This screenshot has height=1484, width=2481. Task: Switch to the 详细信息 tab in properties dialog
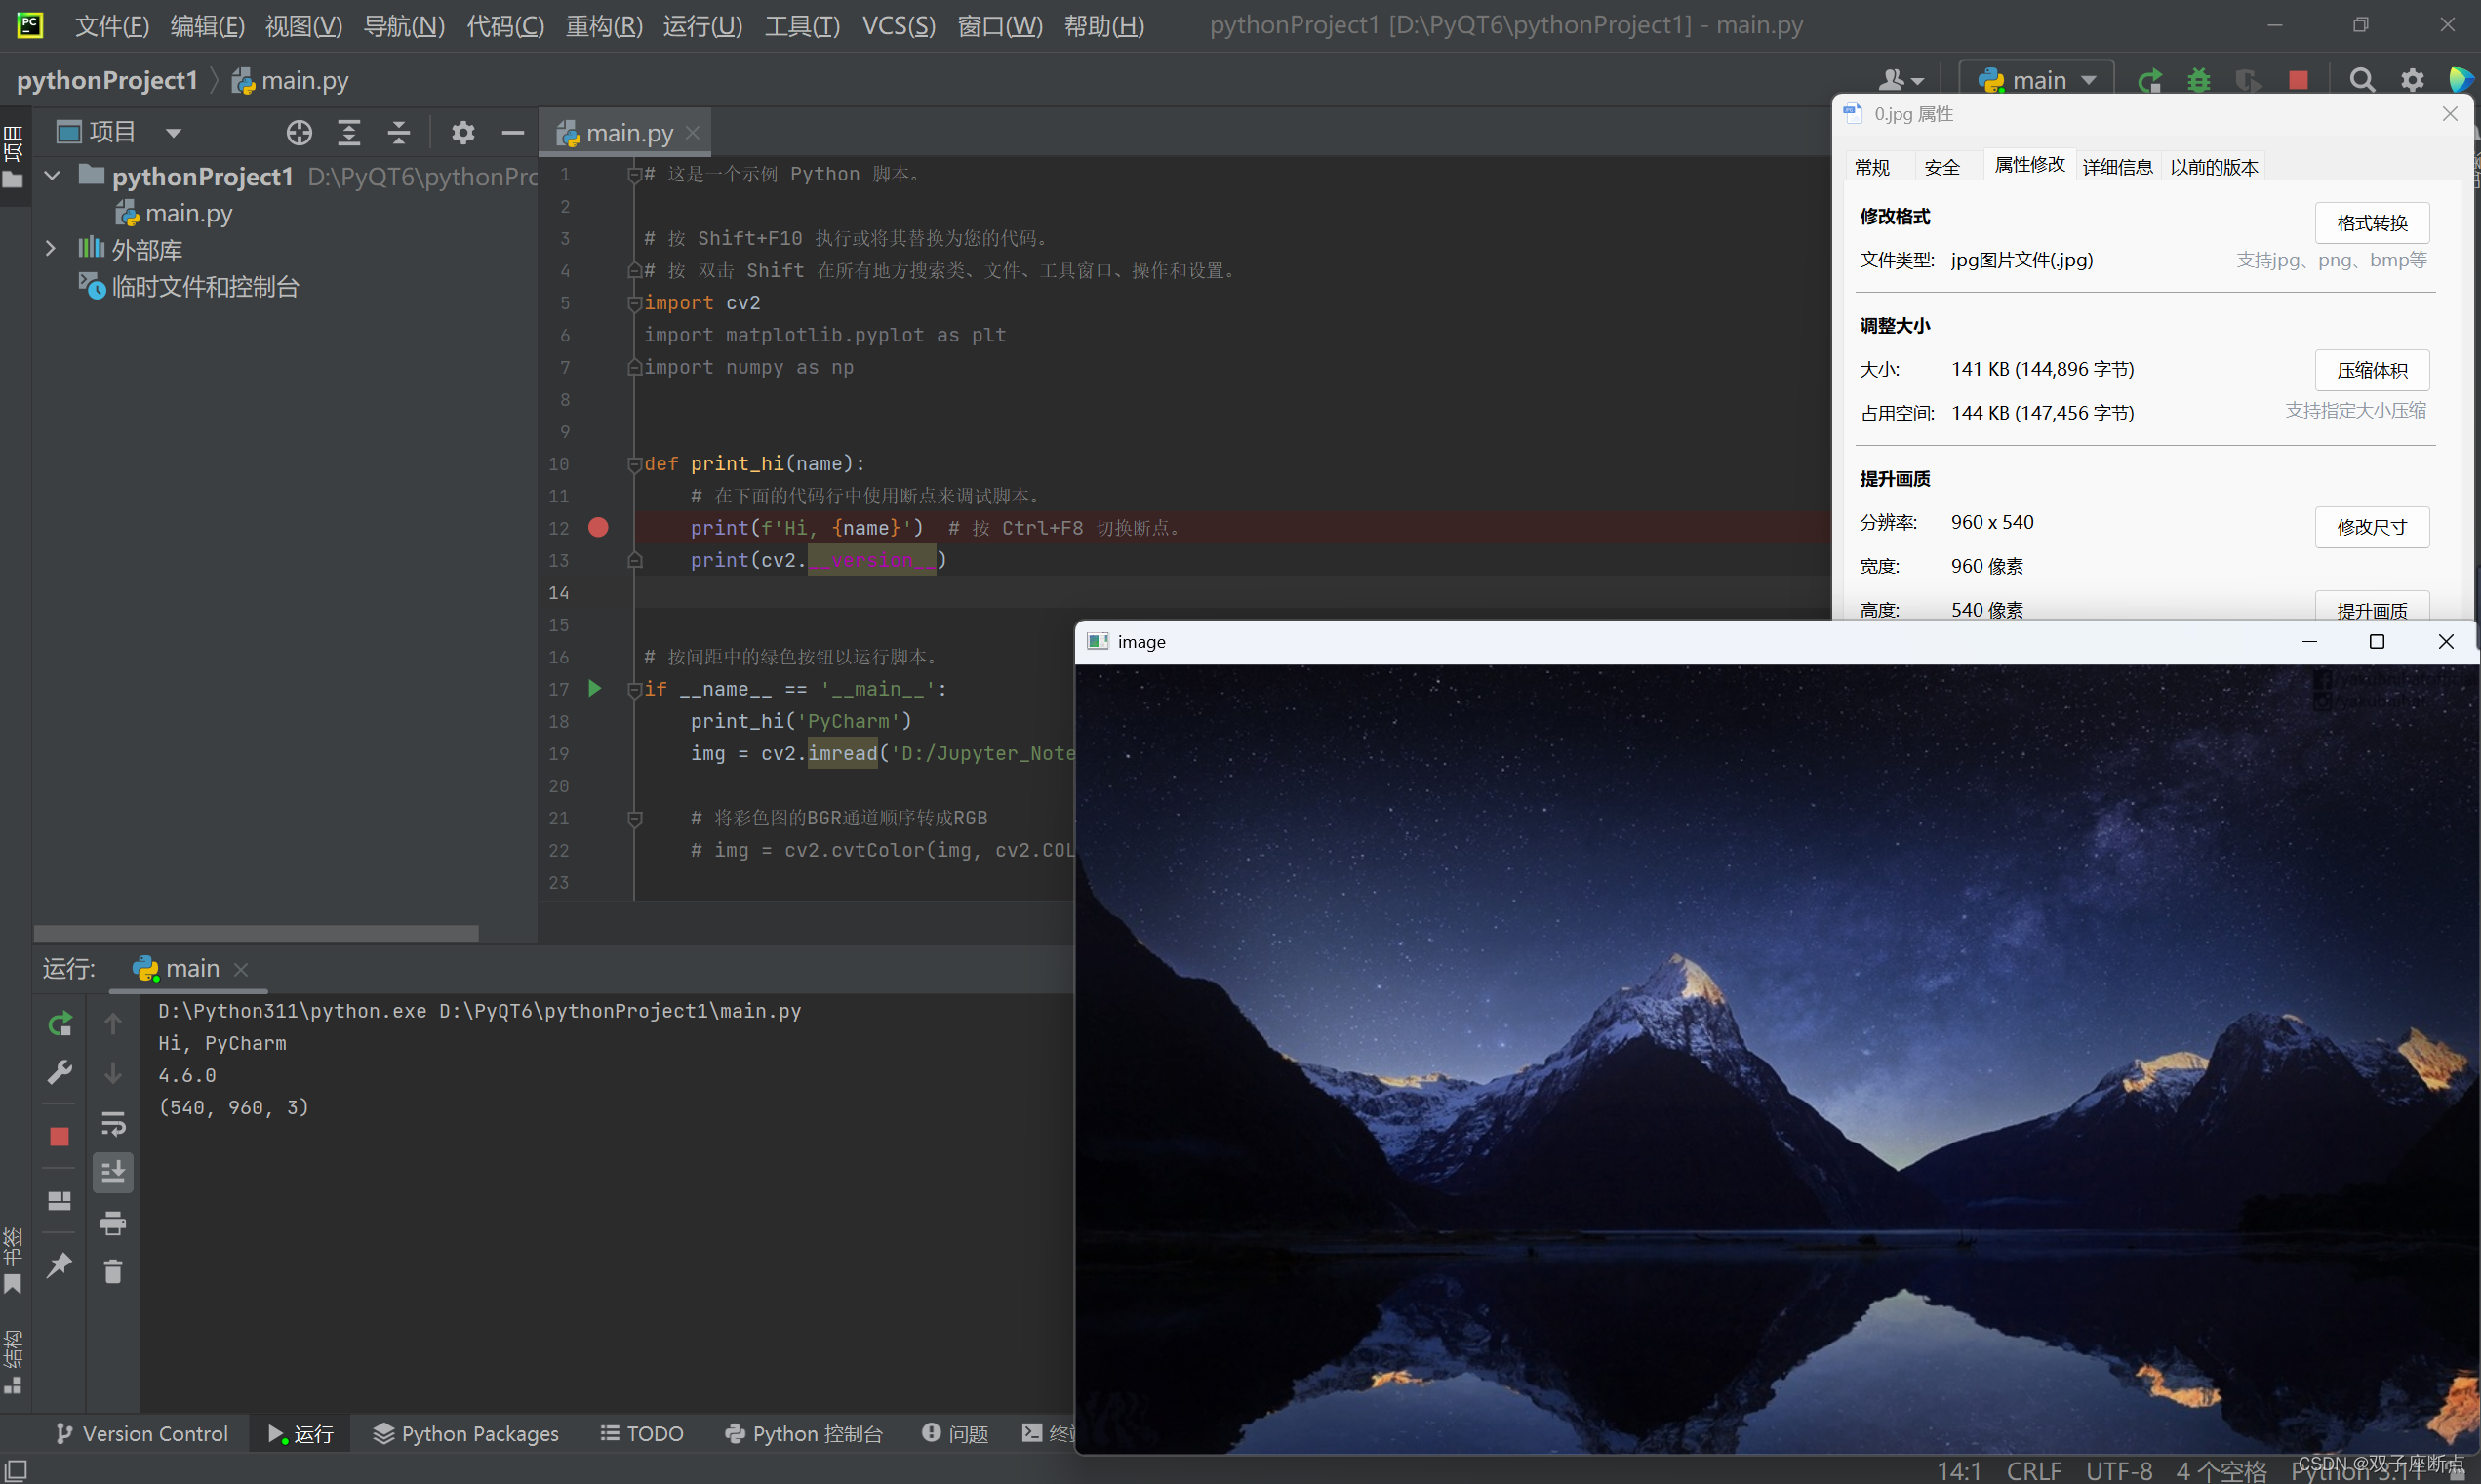coord(2117,166)
